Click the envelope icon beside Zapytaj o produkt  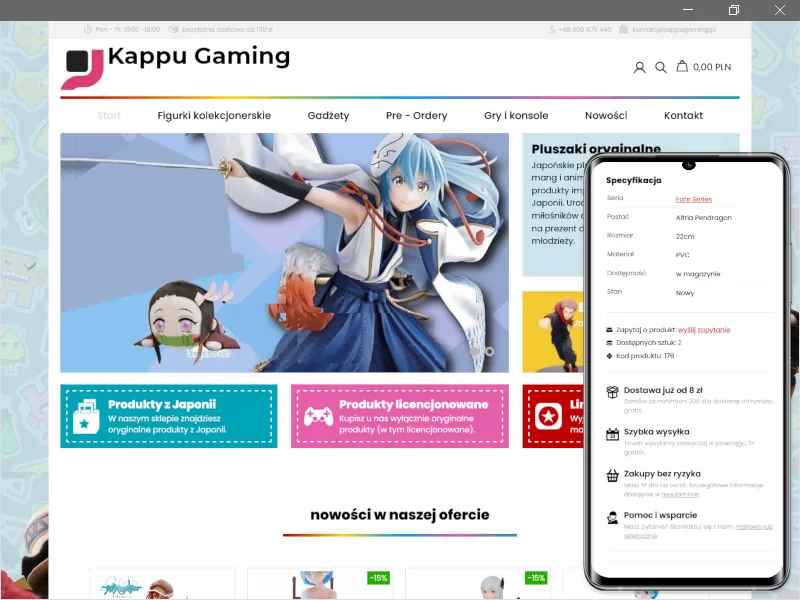point(609,330)
